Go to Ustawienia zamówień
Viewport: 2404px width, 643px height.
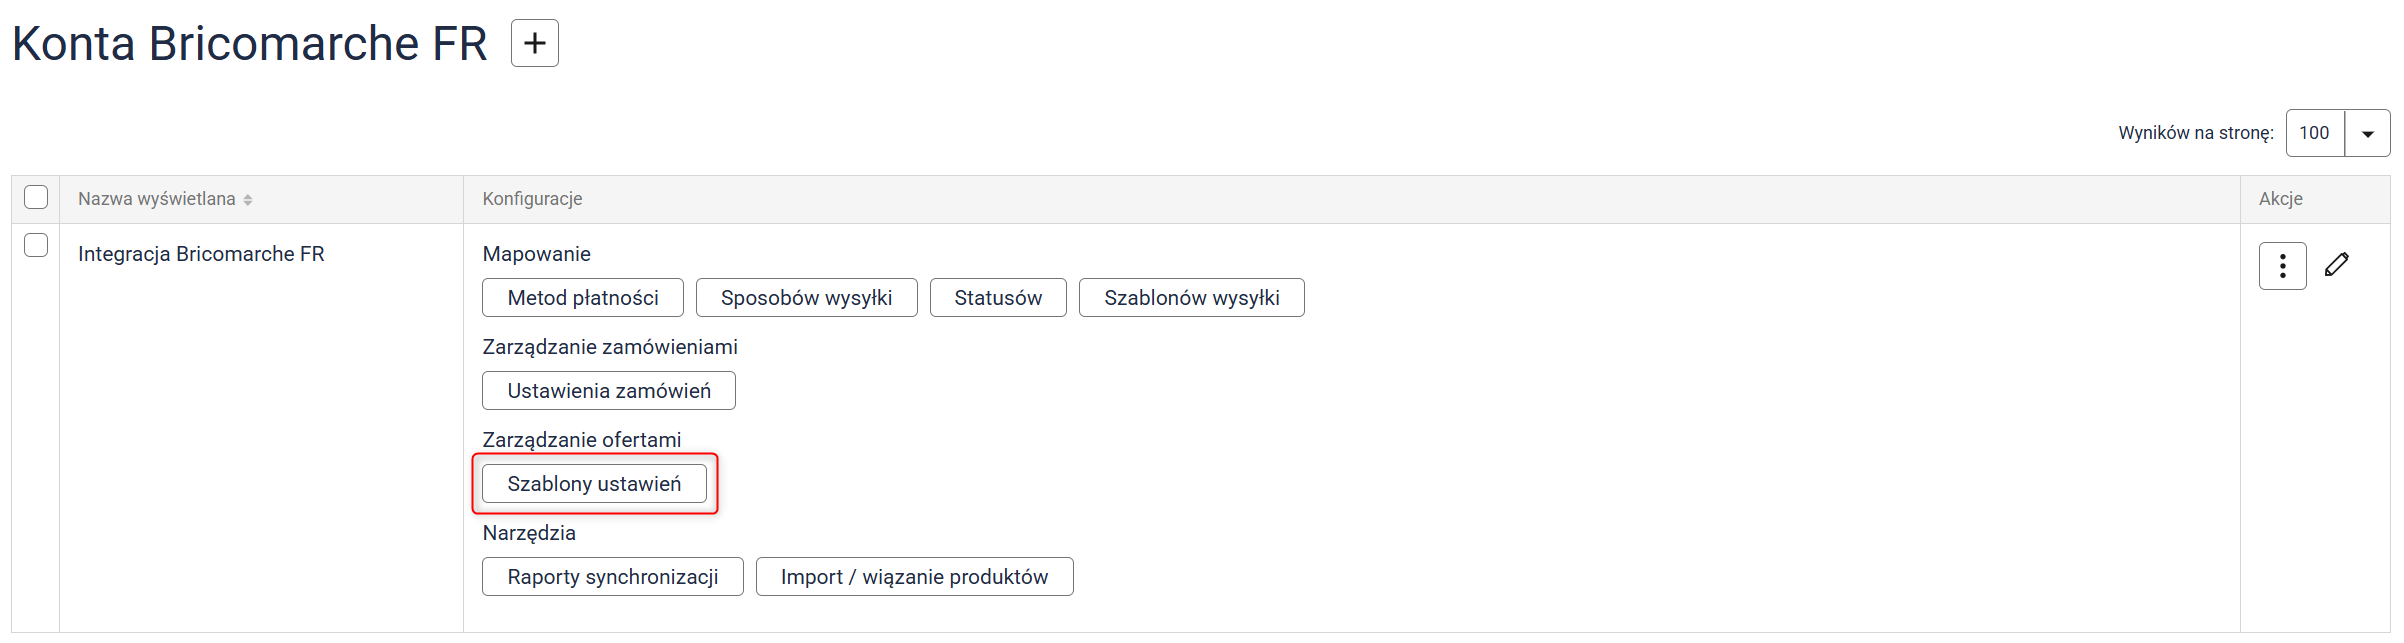[x=608, y=391]
